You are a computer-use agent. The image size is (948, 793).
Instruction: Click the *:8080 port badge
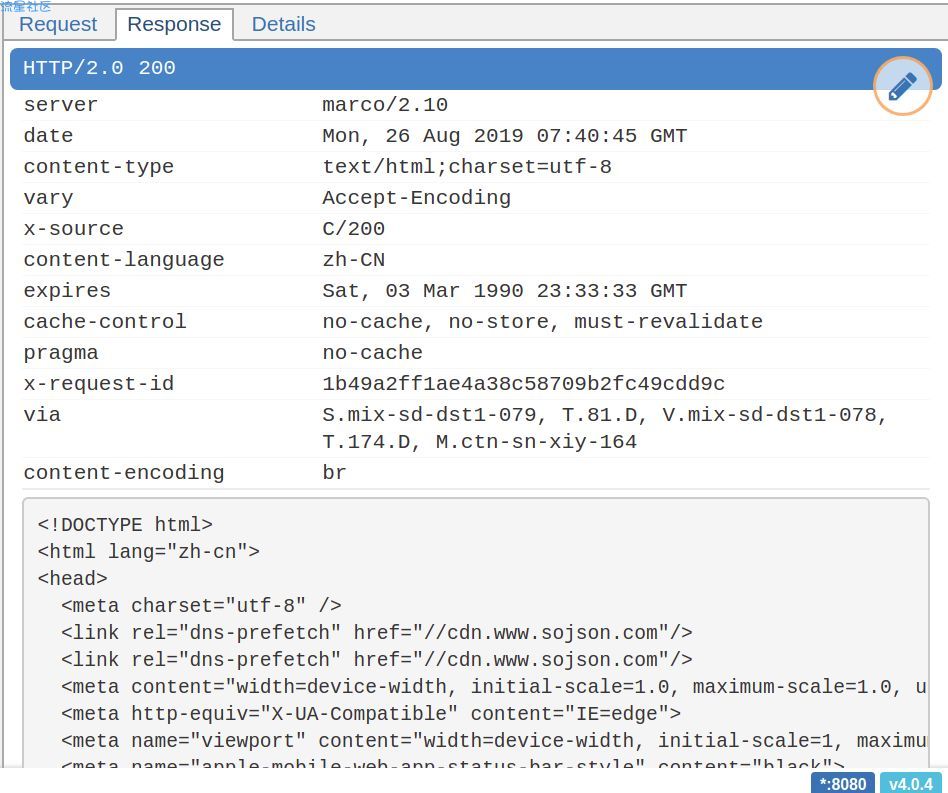(x=842, y=783)
